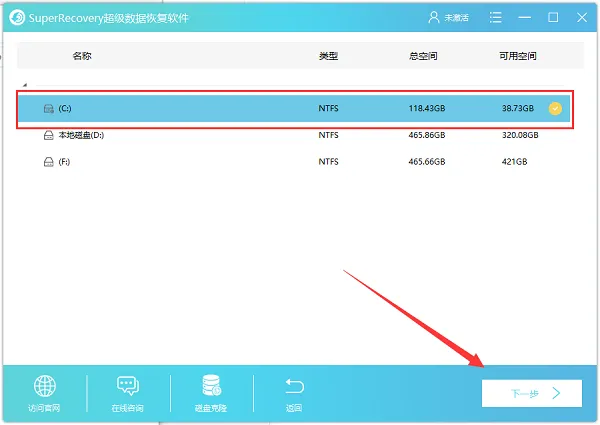Click the 118.43GB total space value
600x425 pixels.
[x=427, y=108]
